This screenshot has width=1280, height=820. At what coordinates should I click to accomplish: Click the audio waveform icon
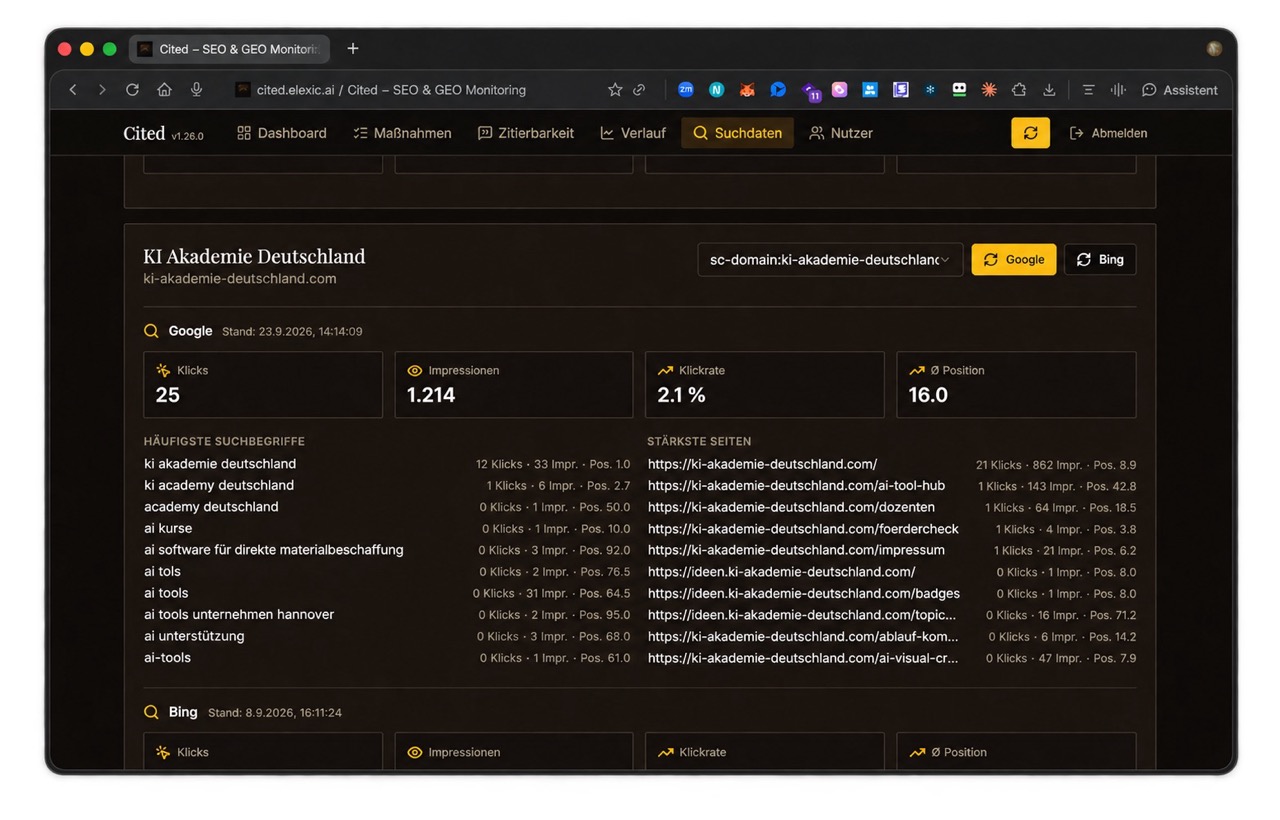click(x=1118, y=90)
